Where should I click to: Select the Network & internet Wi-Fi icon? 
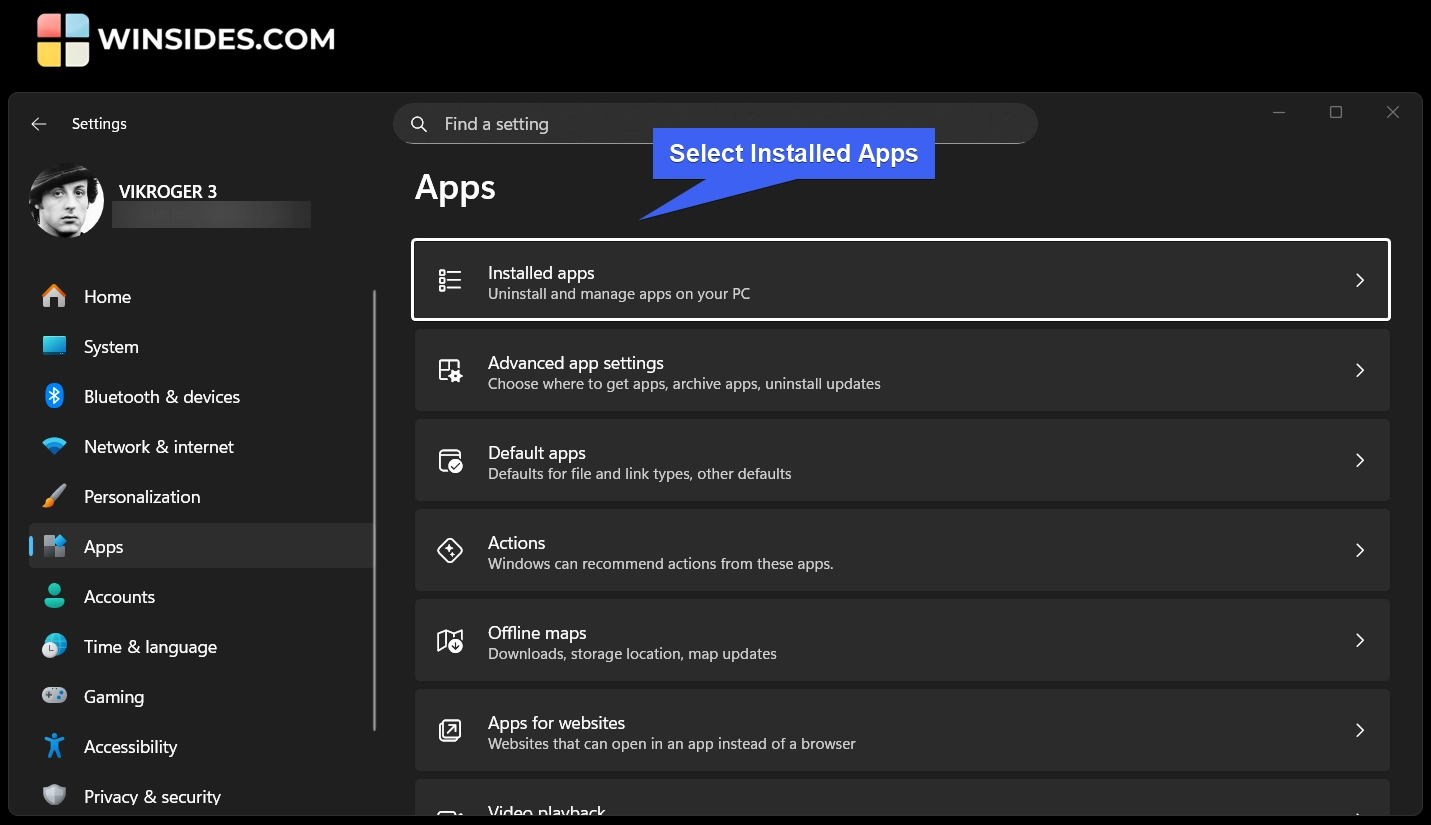click(x=54, y=446)
